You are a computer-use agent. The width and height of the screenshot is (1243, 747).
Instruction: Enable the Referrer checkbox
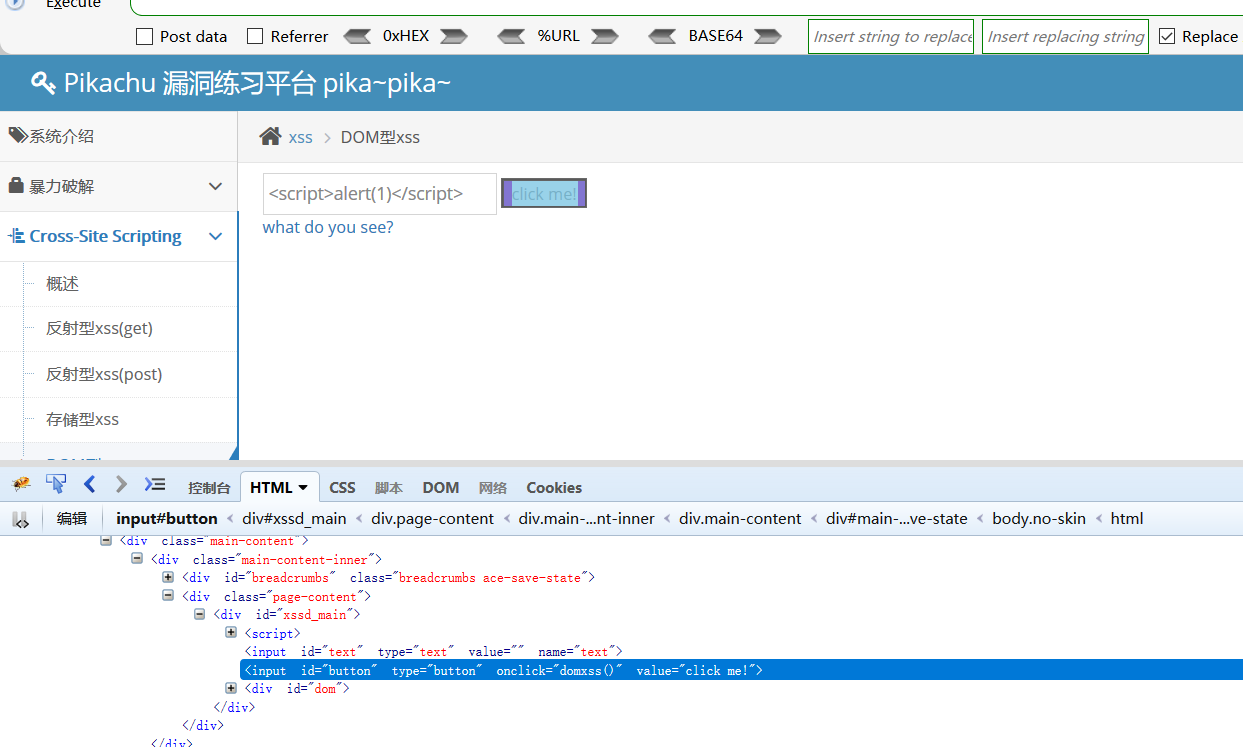(x=255, y=36)
